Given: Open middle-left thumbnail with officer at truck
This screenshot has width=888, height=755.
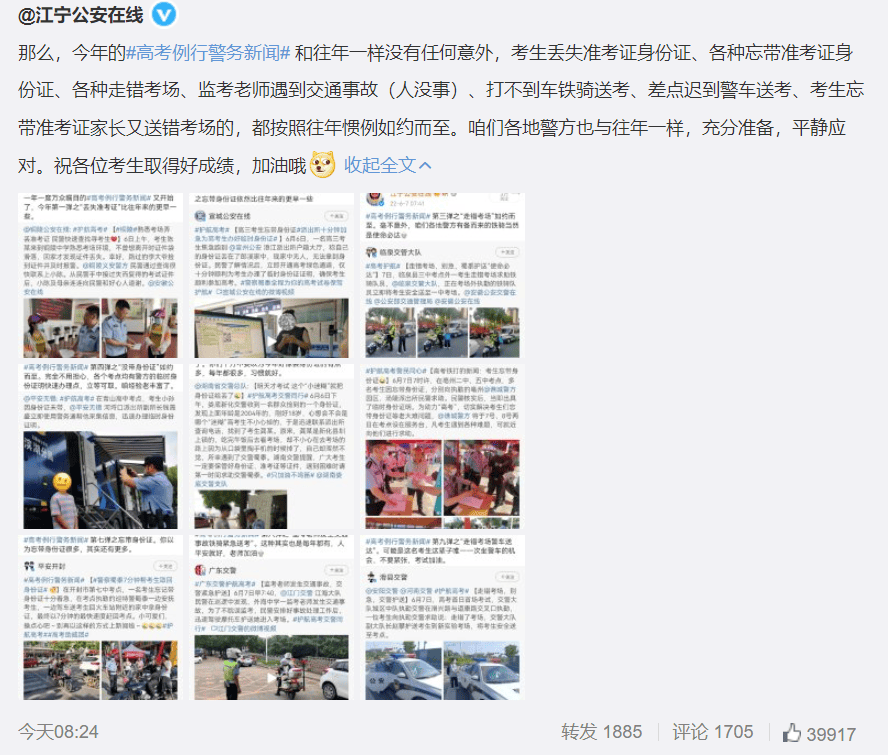Looking at the screenshot, I should coord(100,446).
